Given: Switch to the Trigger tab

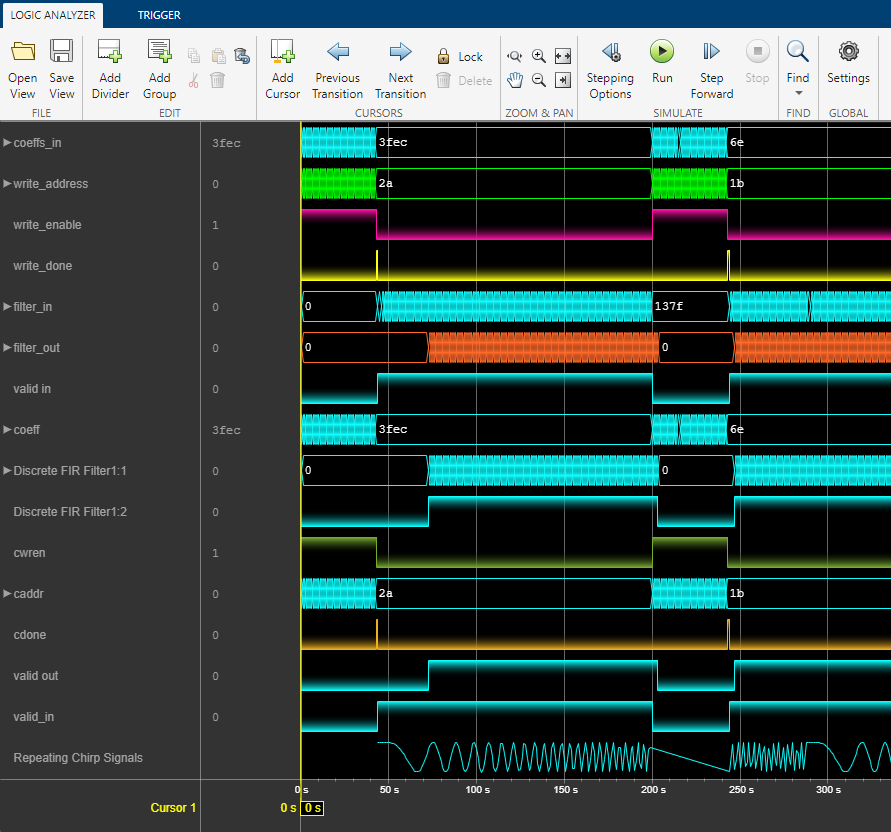Looking at the screenshot, I should coord(159,15).
